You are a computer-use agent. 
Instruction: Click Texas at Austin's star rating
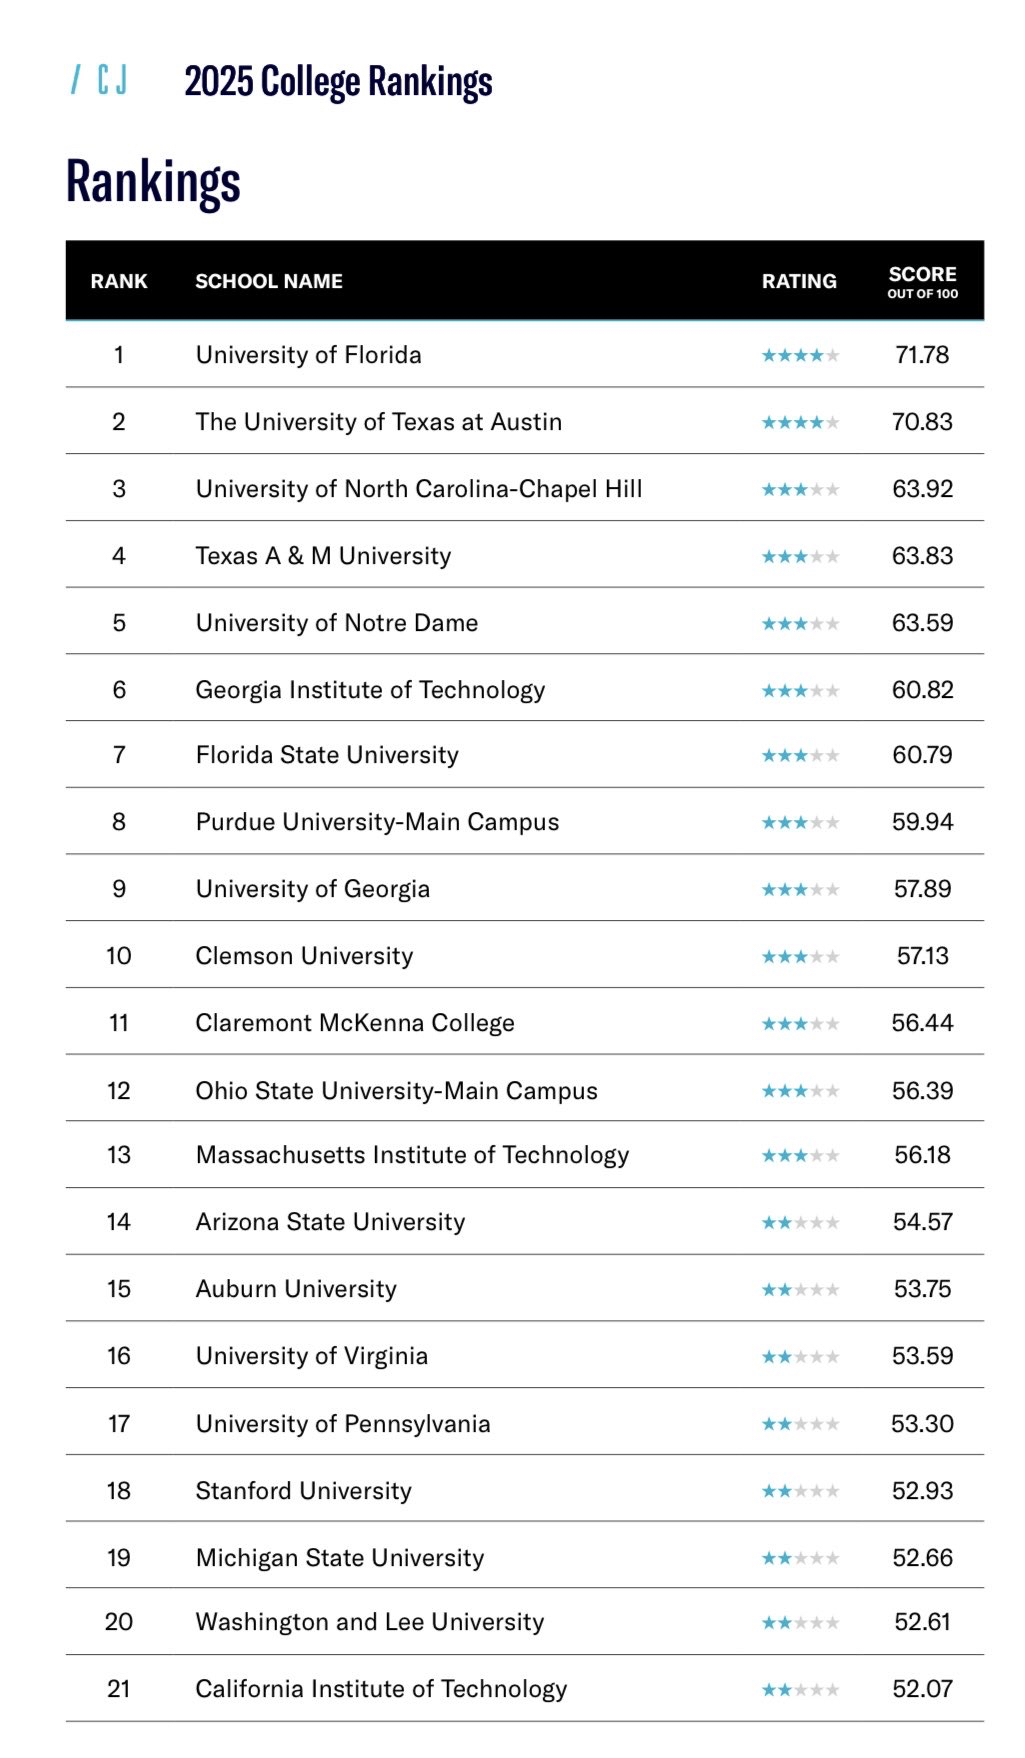pos(800,423)
